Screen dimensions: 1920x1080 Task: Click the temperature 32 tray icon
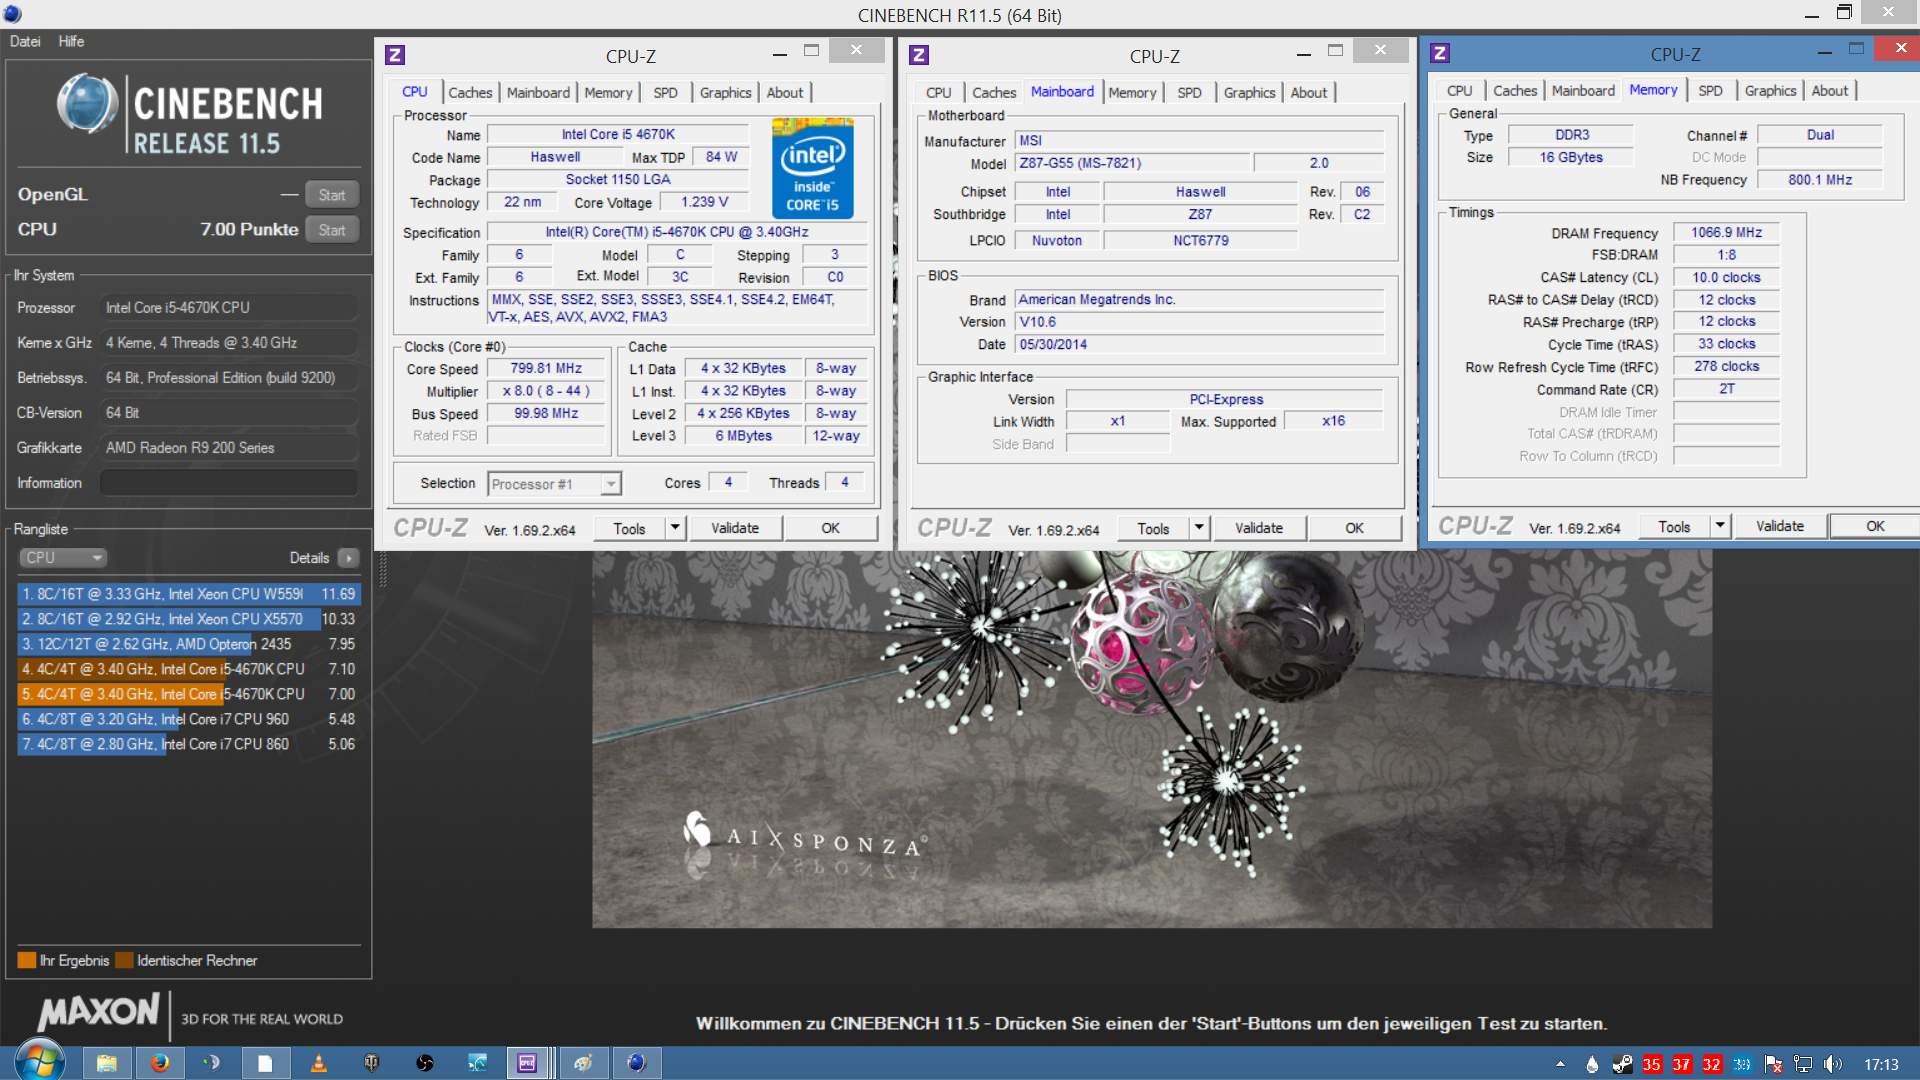point(1712,1064)
